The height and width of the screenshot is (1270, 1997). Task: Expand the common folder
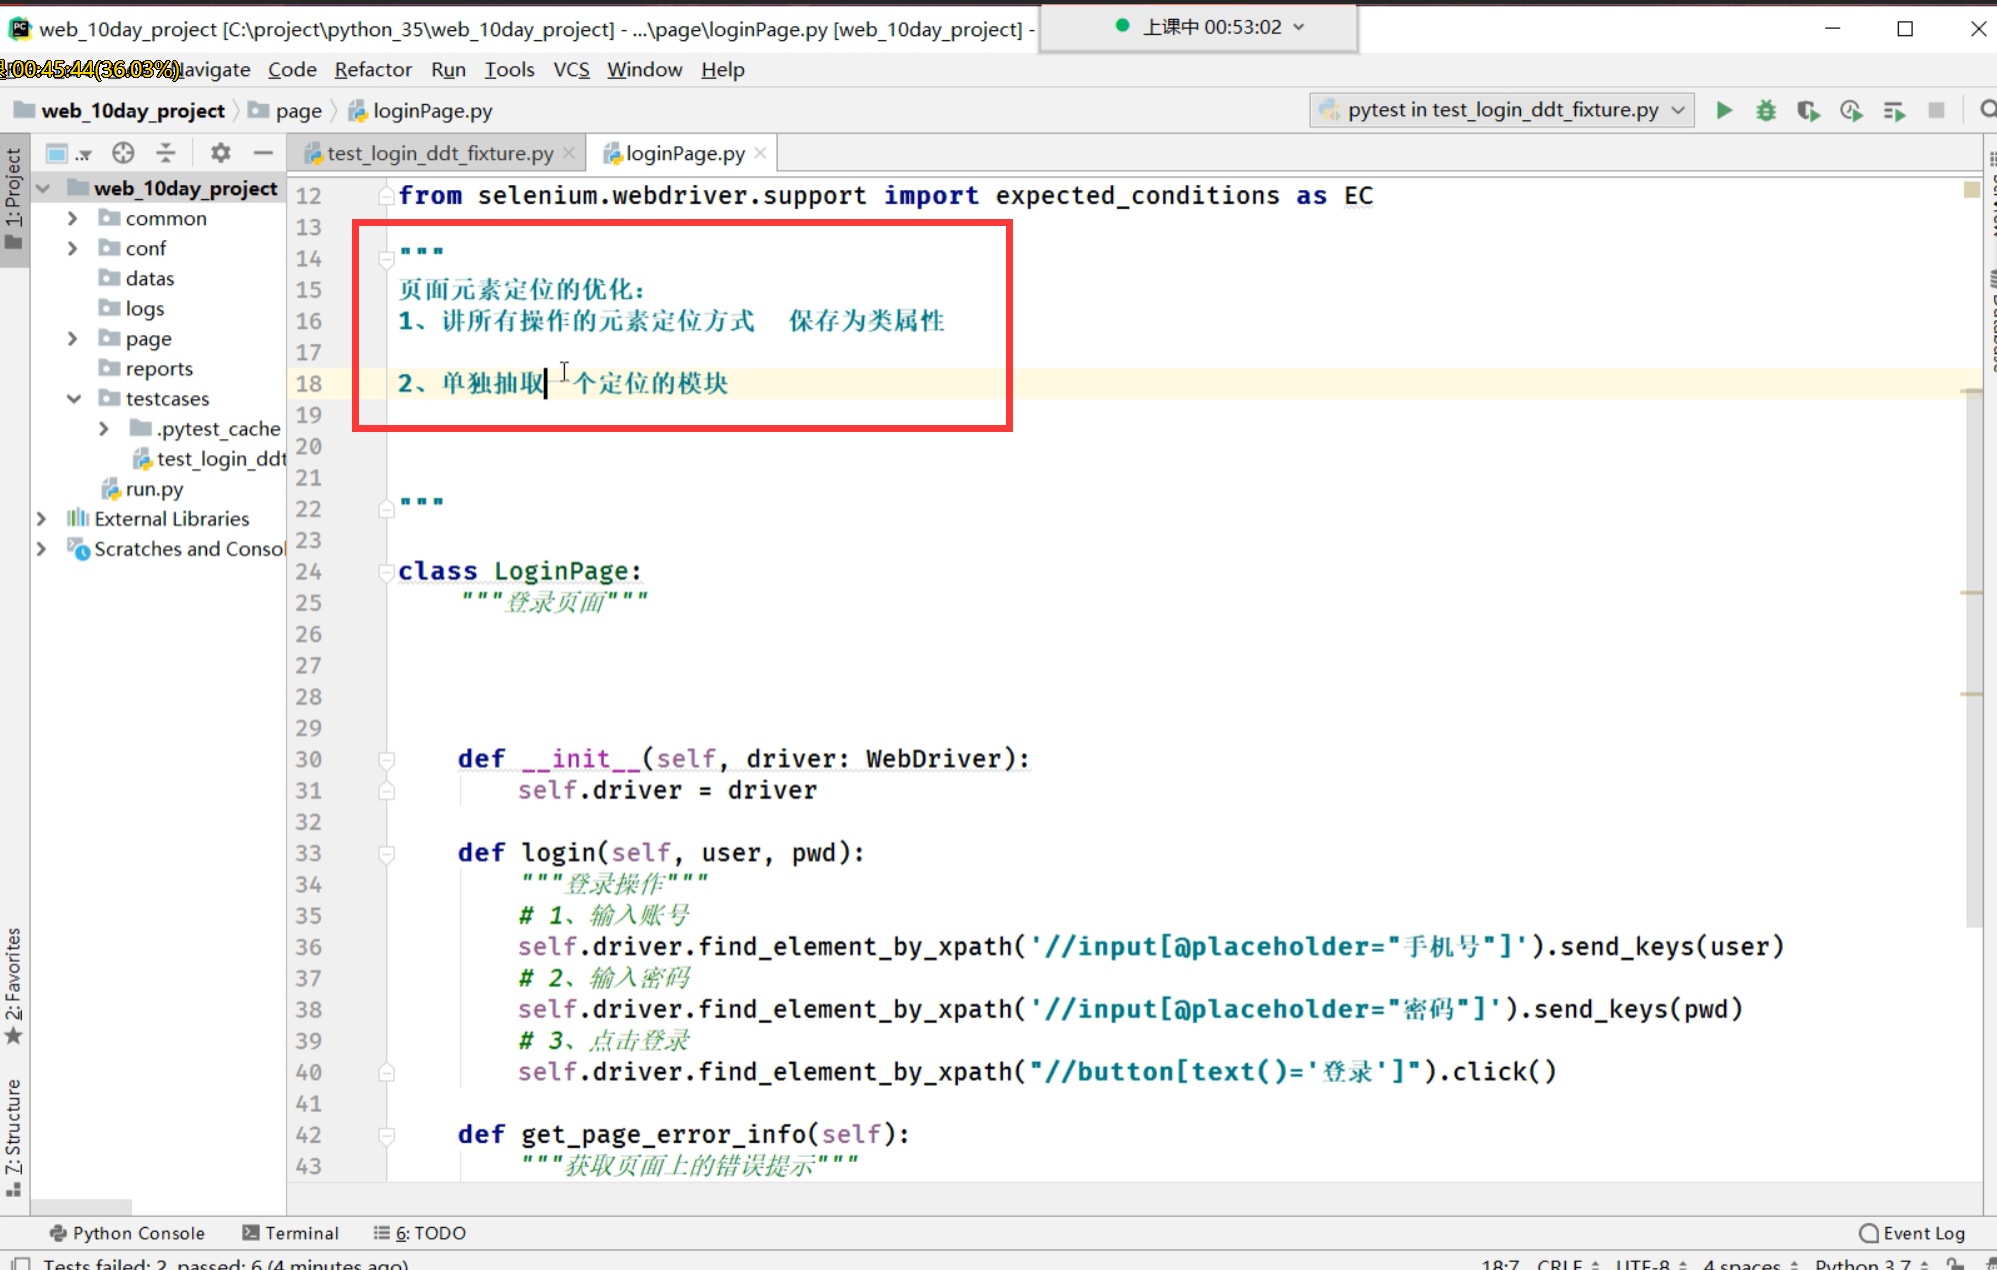coord(72,218)
